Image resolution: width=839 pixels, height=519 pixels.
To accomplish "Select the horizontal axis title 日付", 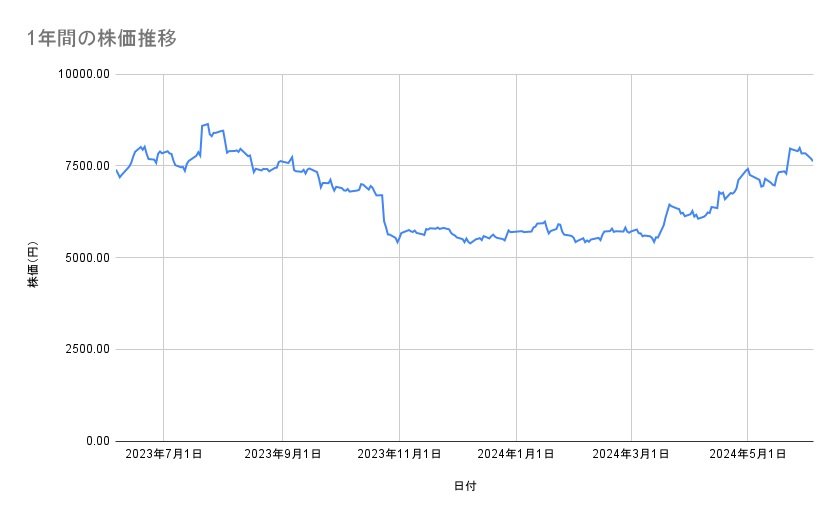I will 465,486.
